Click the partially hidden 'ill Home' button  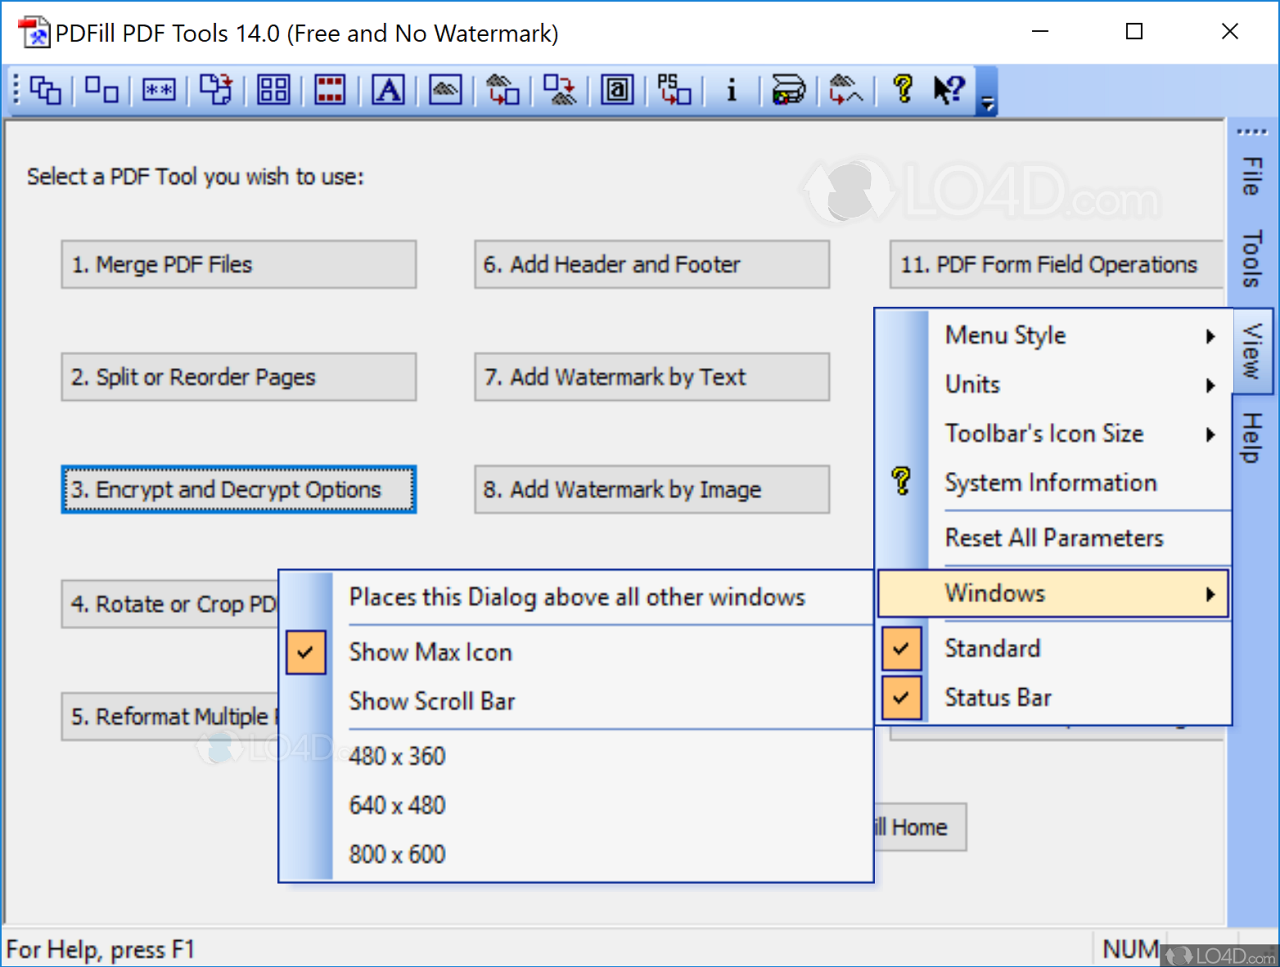click(x=920, y=827)
